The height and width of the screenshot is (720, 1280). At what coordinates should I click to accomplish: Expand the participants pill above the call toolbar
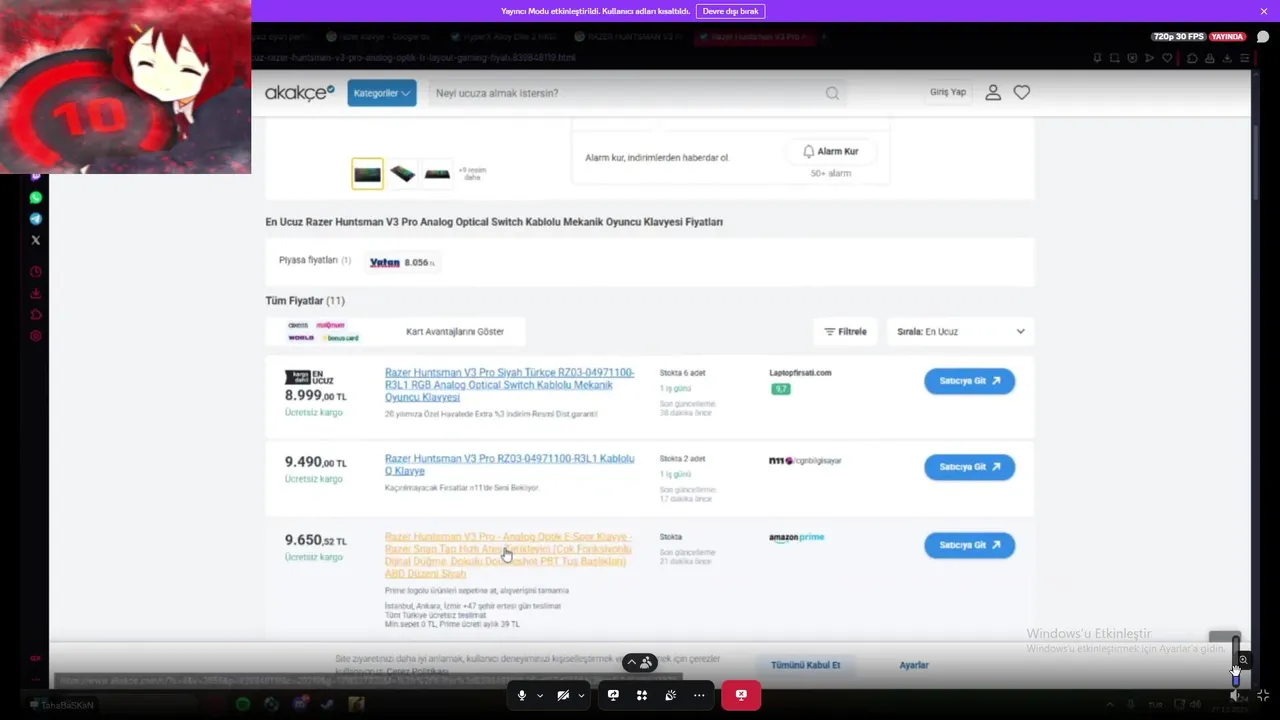(640, 662)
